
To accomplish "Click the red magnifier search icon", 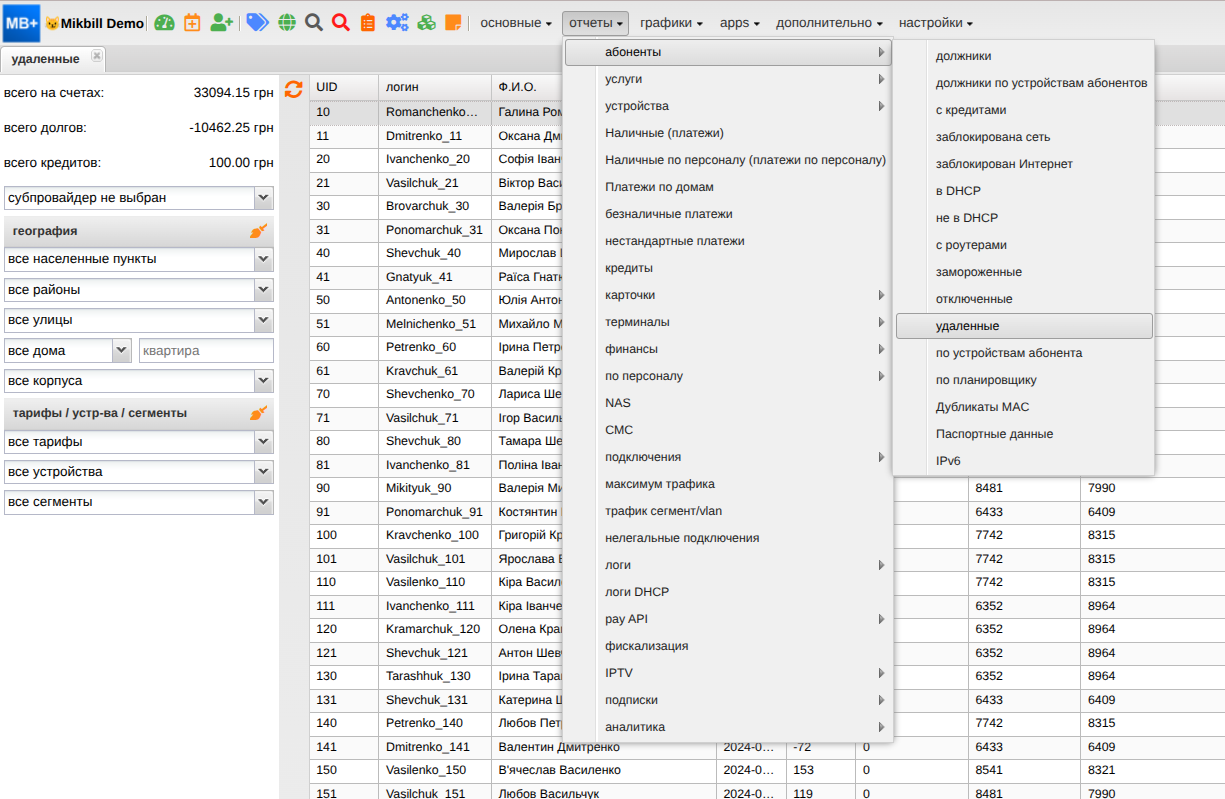I will (x=341, y=22).
